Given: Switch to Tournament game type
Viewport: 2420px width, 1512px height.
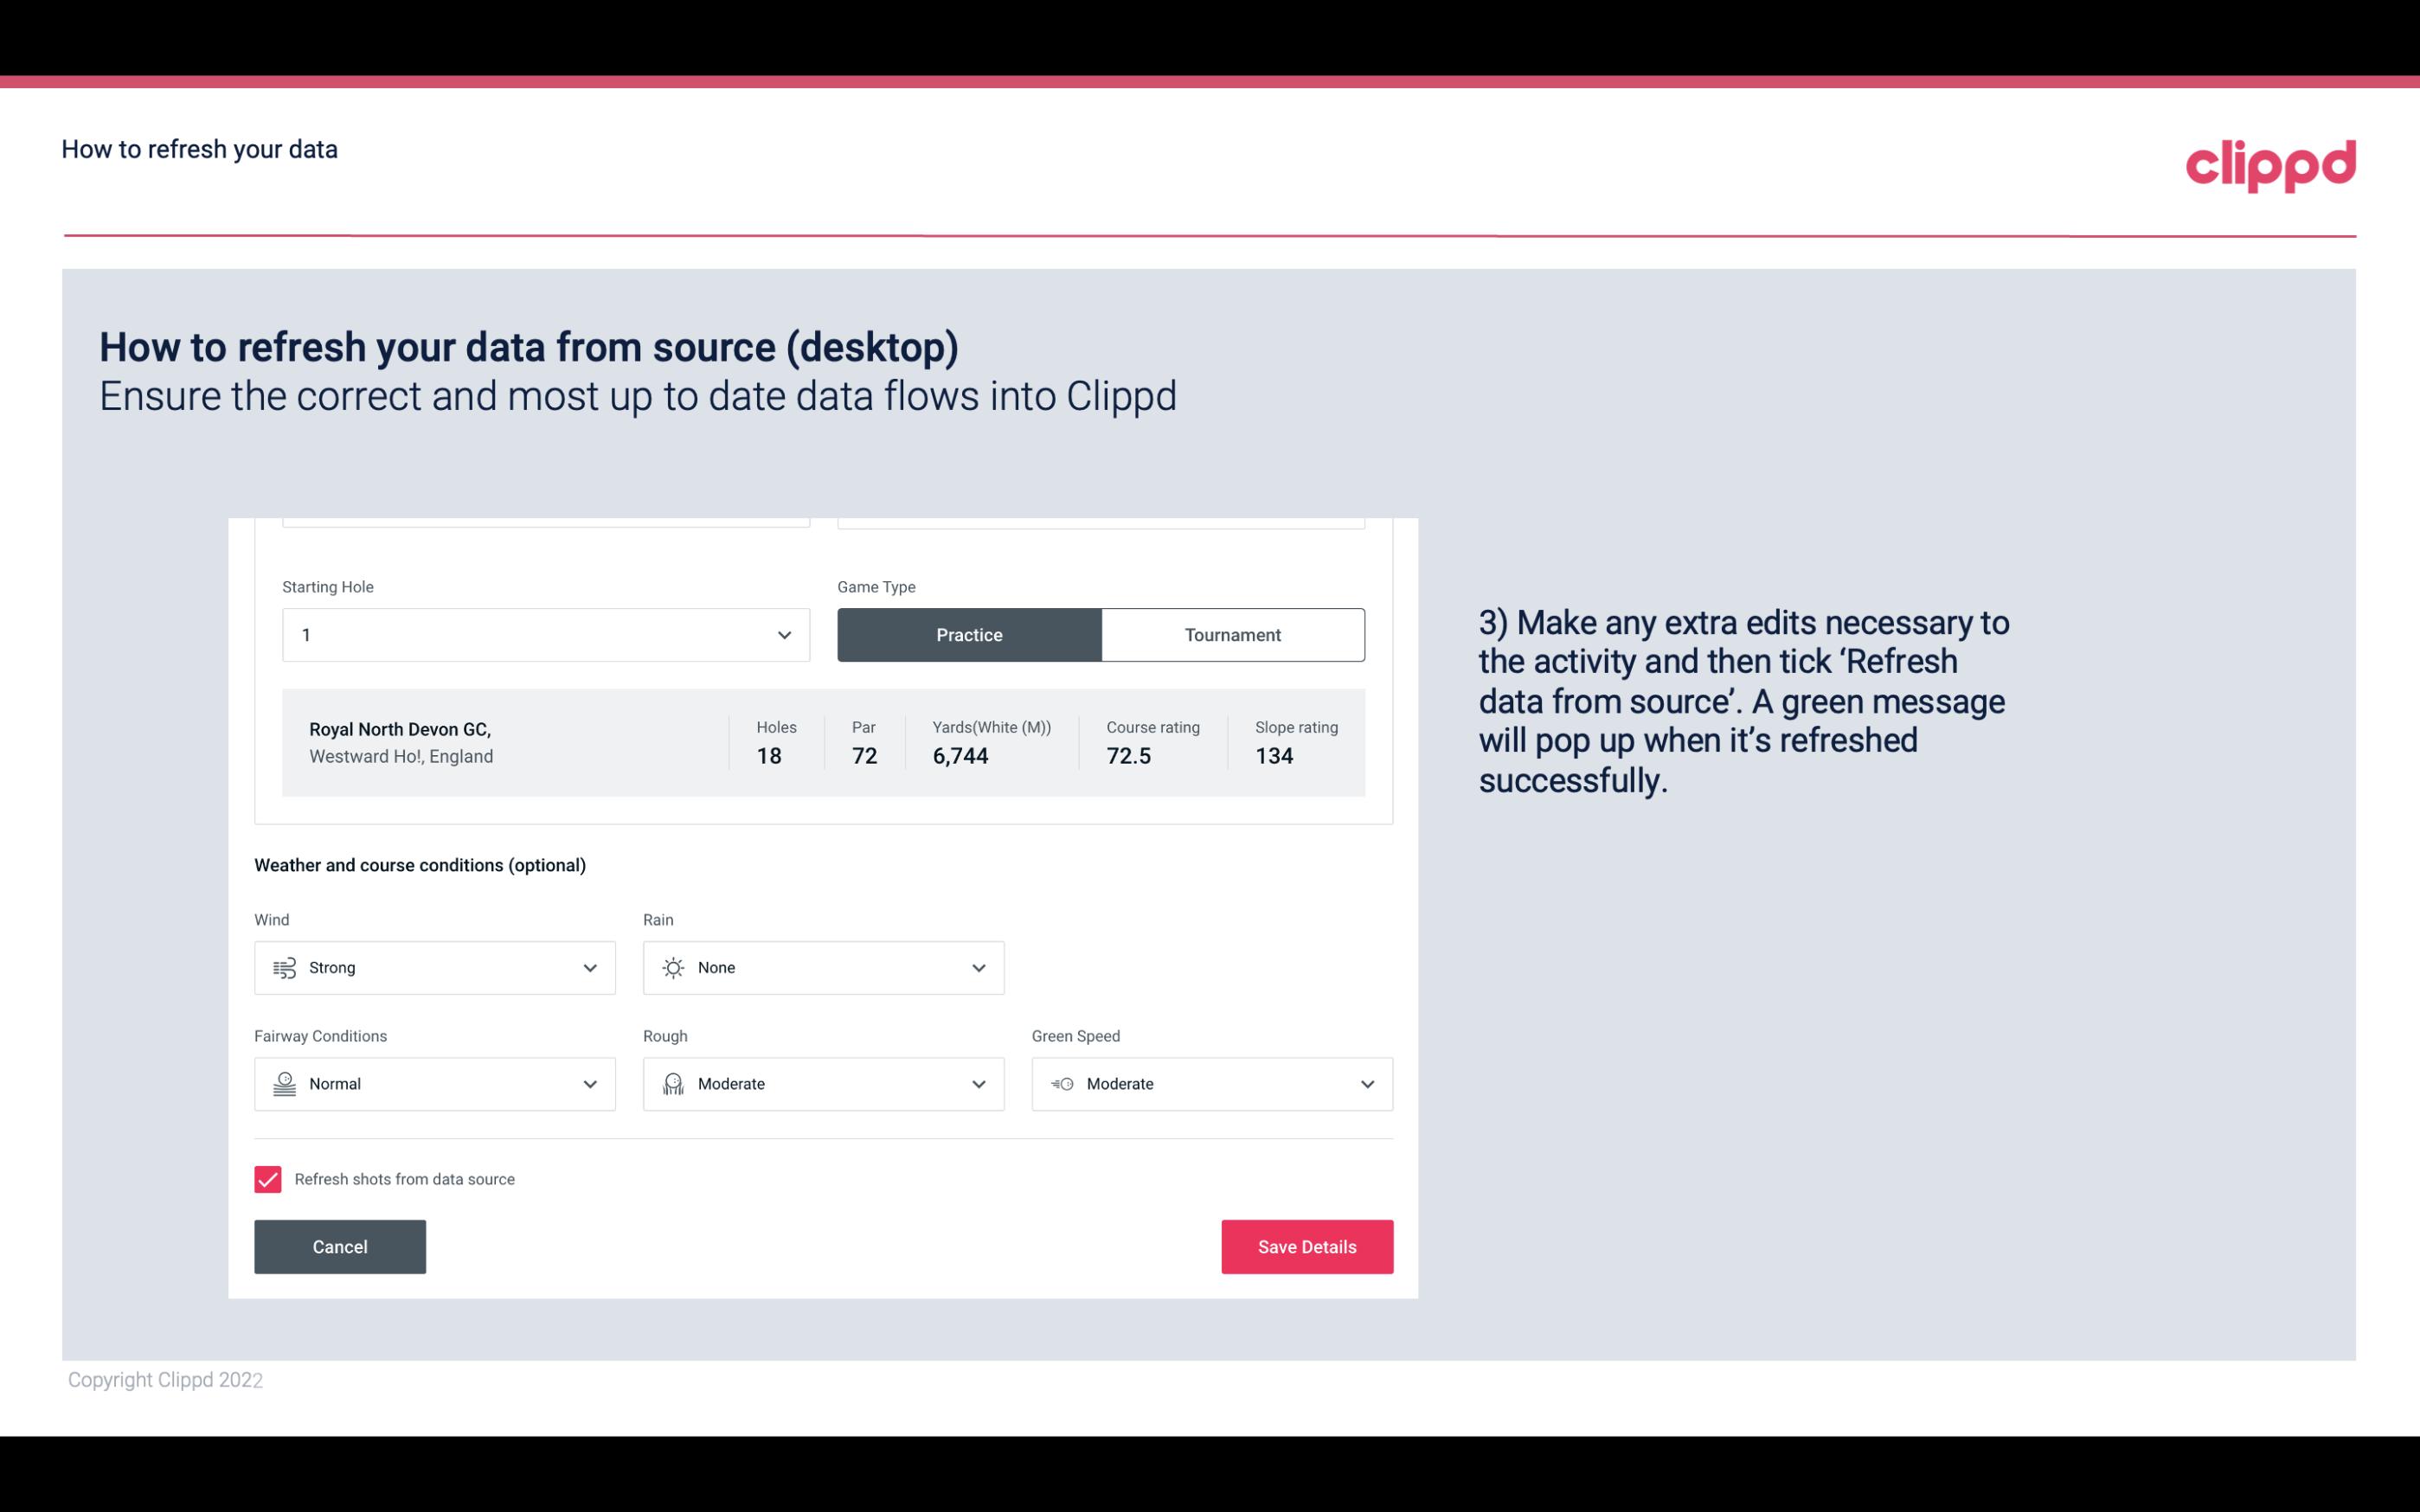Looking at the screenshot, I should pyautogui.click(x=1232, y=634).
